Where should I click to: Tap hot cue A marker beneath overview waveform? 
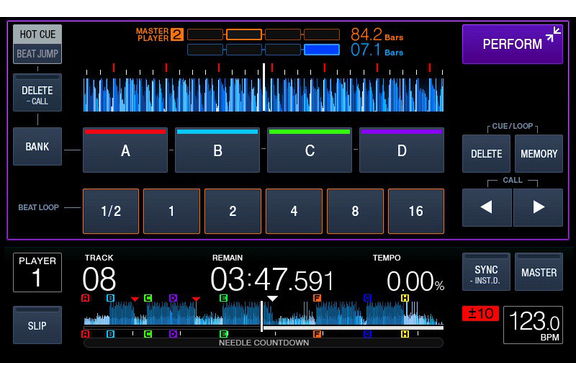85,334
